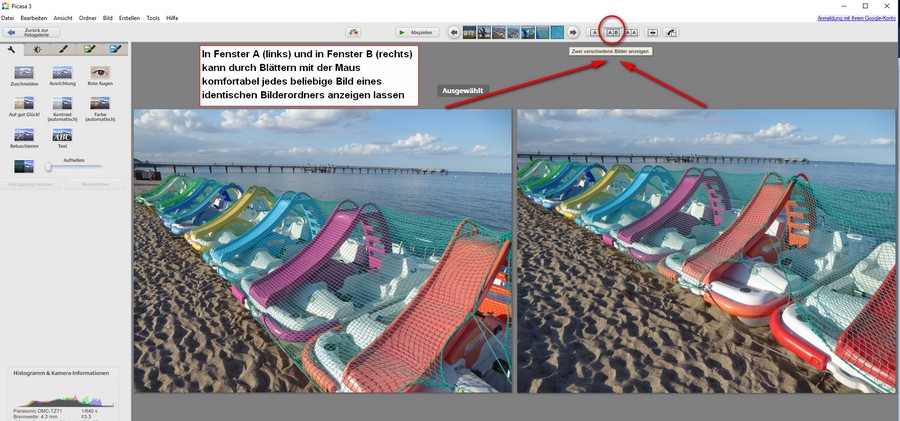Select the Text tool with ABC icon
Screen dimensions: 900x421
(x=62, y=137)
